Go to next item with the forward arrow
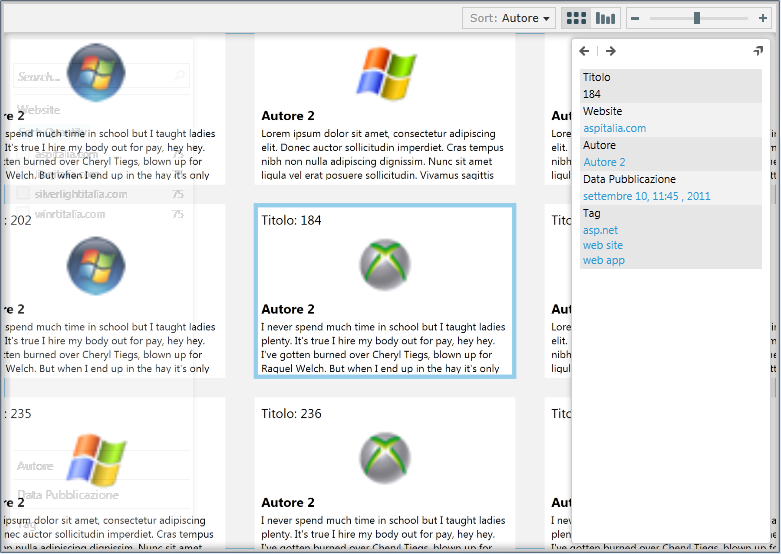The image size is (781, 554). click(x=611, y=51)
